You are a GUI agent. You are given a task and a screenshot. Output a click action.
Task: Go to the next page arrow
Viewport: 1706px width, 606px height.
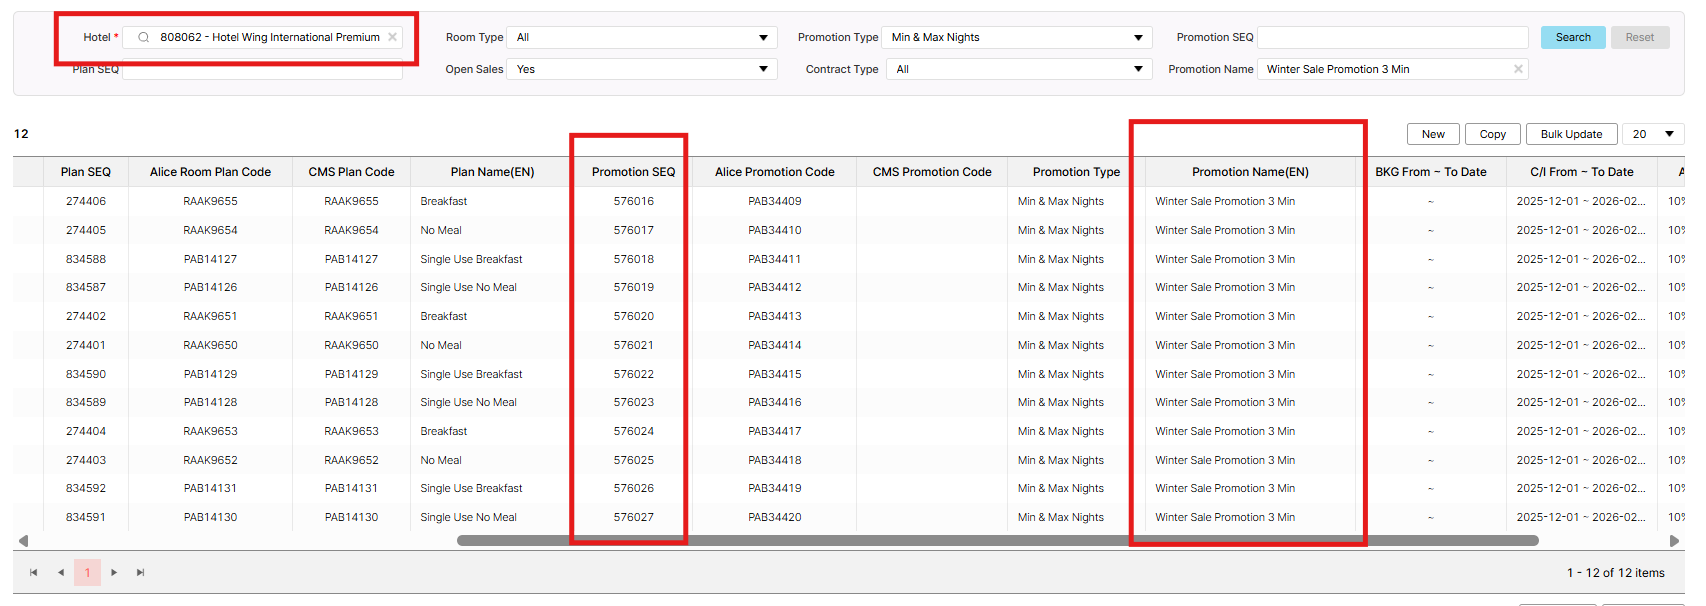pyautogui.click(x=114, y=572)
